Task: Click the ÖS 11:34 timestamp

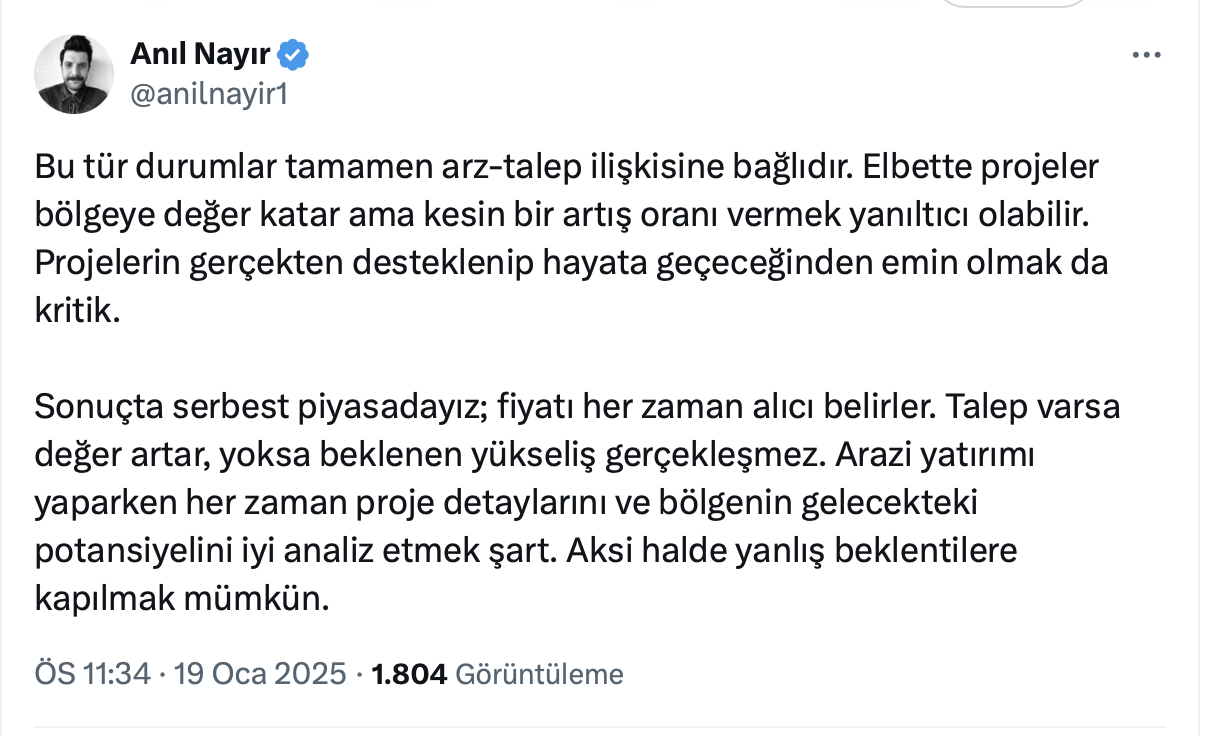Action: pyautogui.click(x=92, y=675)
